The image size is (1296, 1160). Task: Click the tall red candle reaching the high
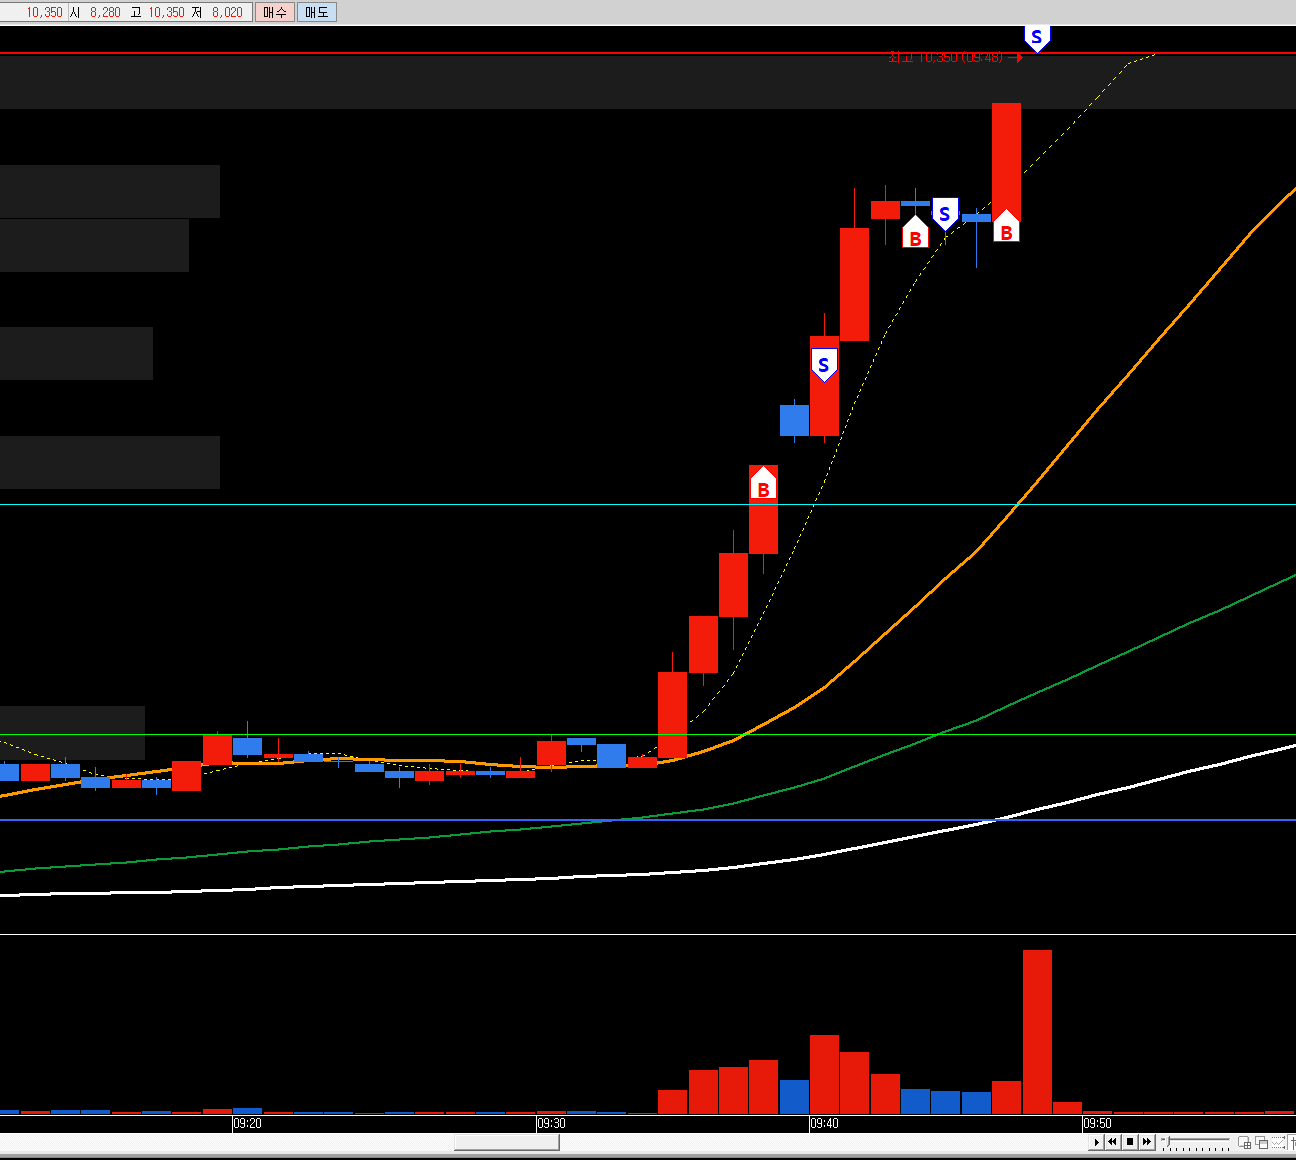click(x=1006, y=160)
